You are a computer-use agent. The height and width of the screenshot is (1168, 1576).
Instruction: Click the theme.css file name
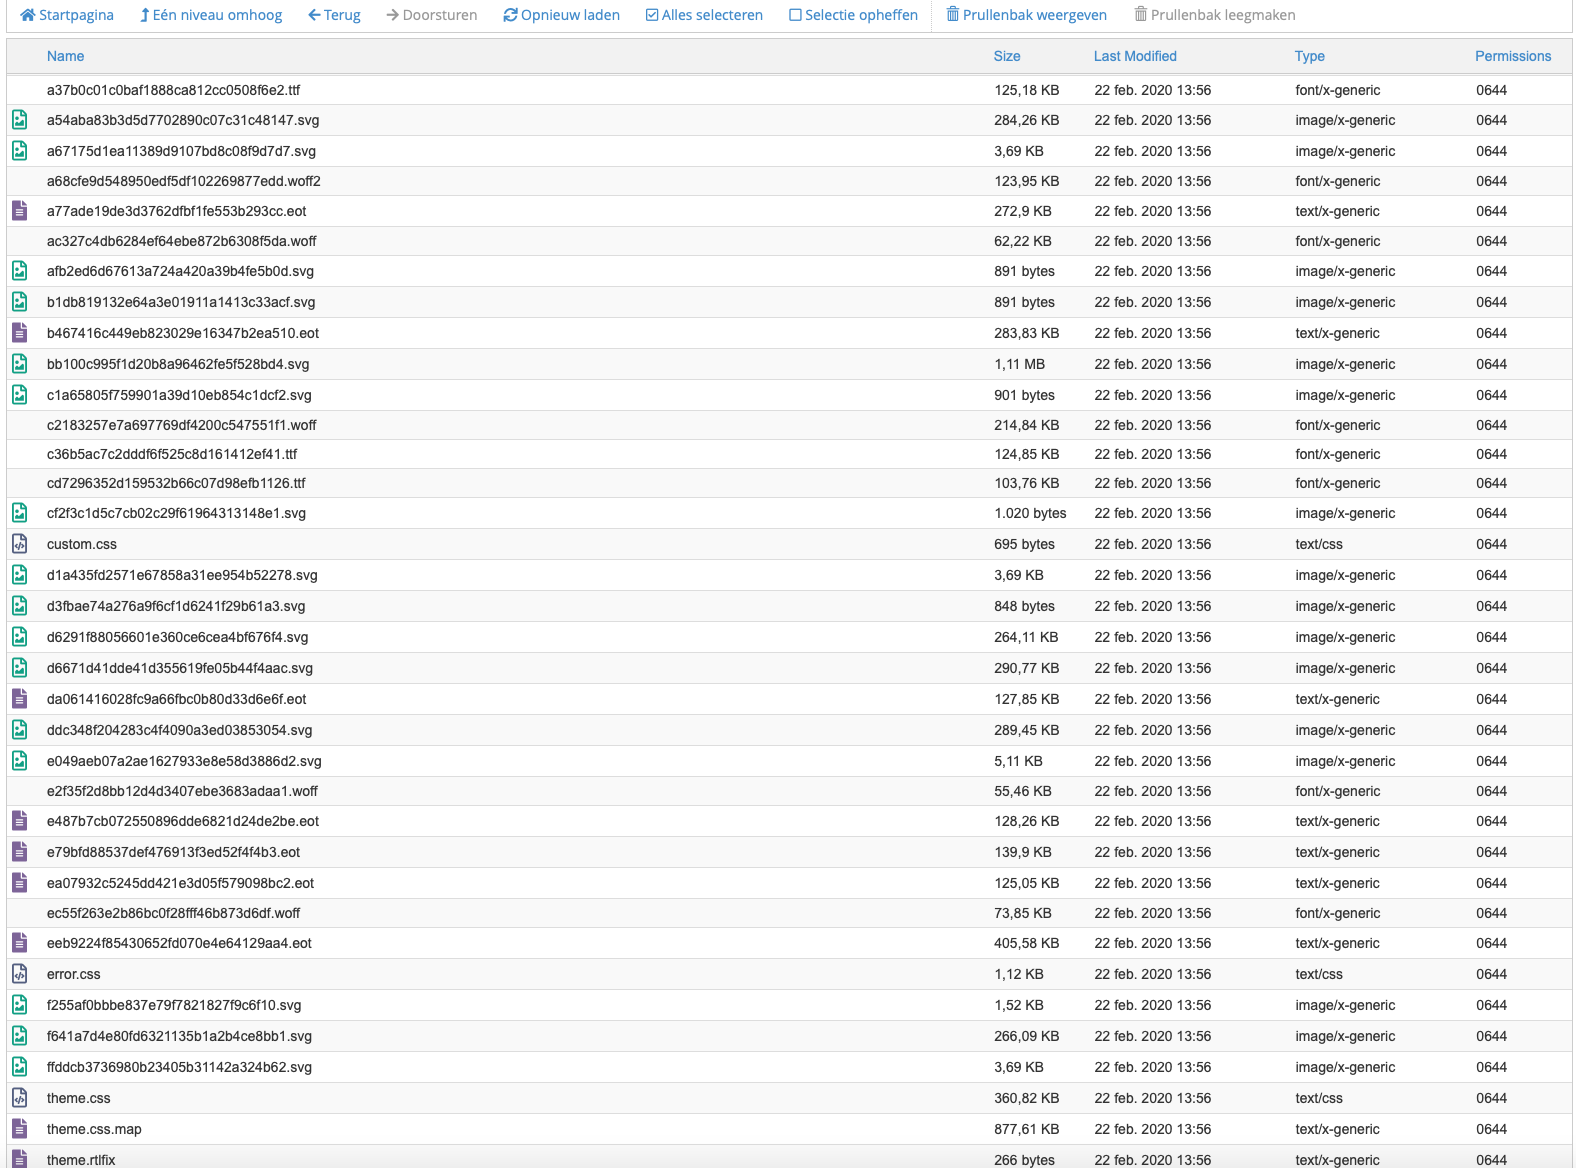[79, 1098]
